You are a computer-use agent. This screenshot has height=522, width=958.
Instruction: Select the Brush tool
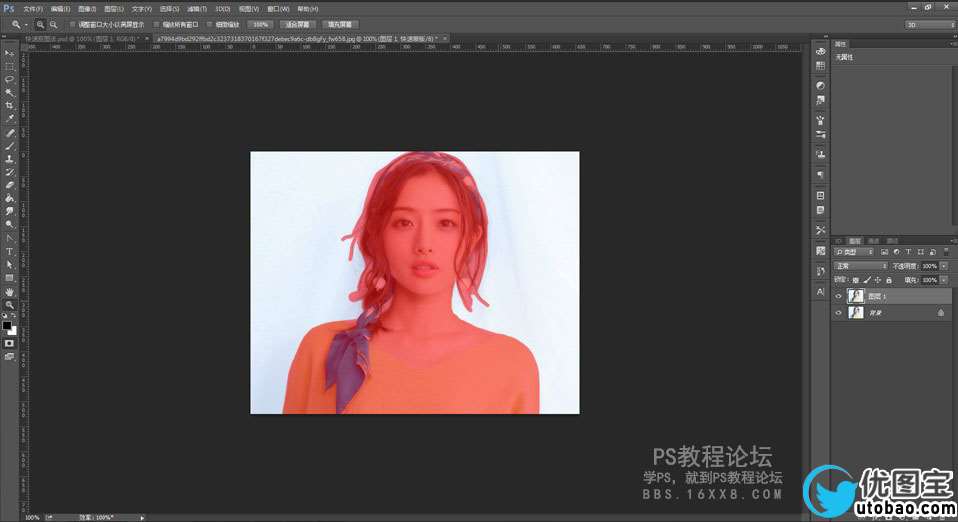pos(9,146)
